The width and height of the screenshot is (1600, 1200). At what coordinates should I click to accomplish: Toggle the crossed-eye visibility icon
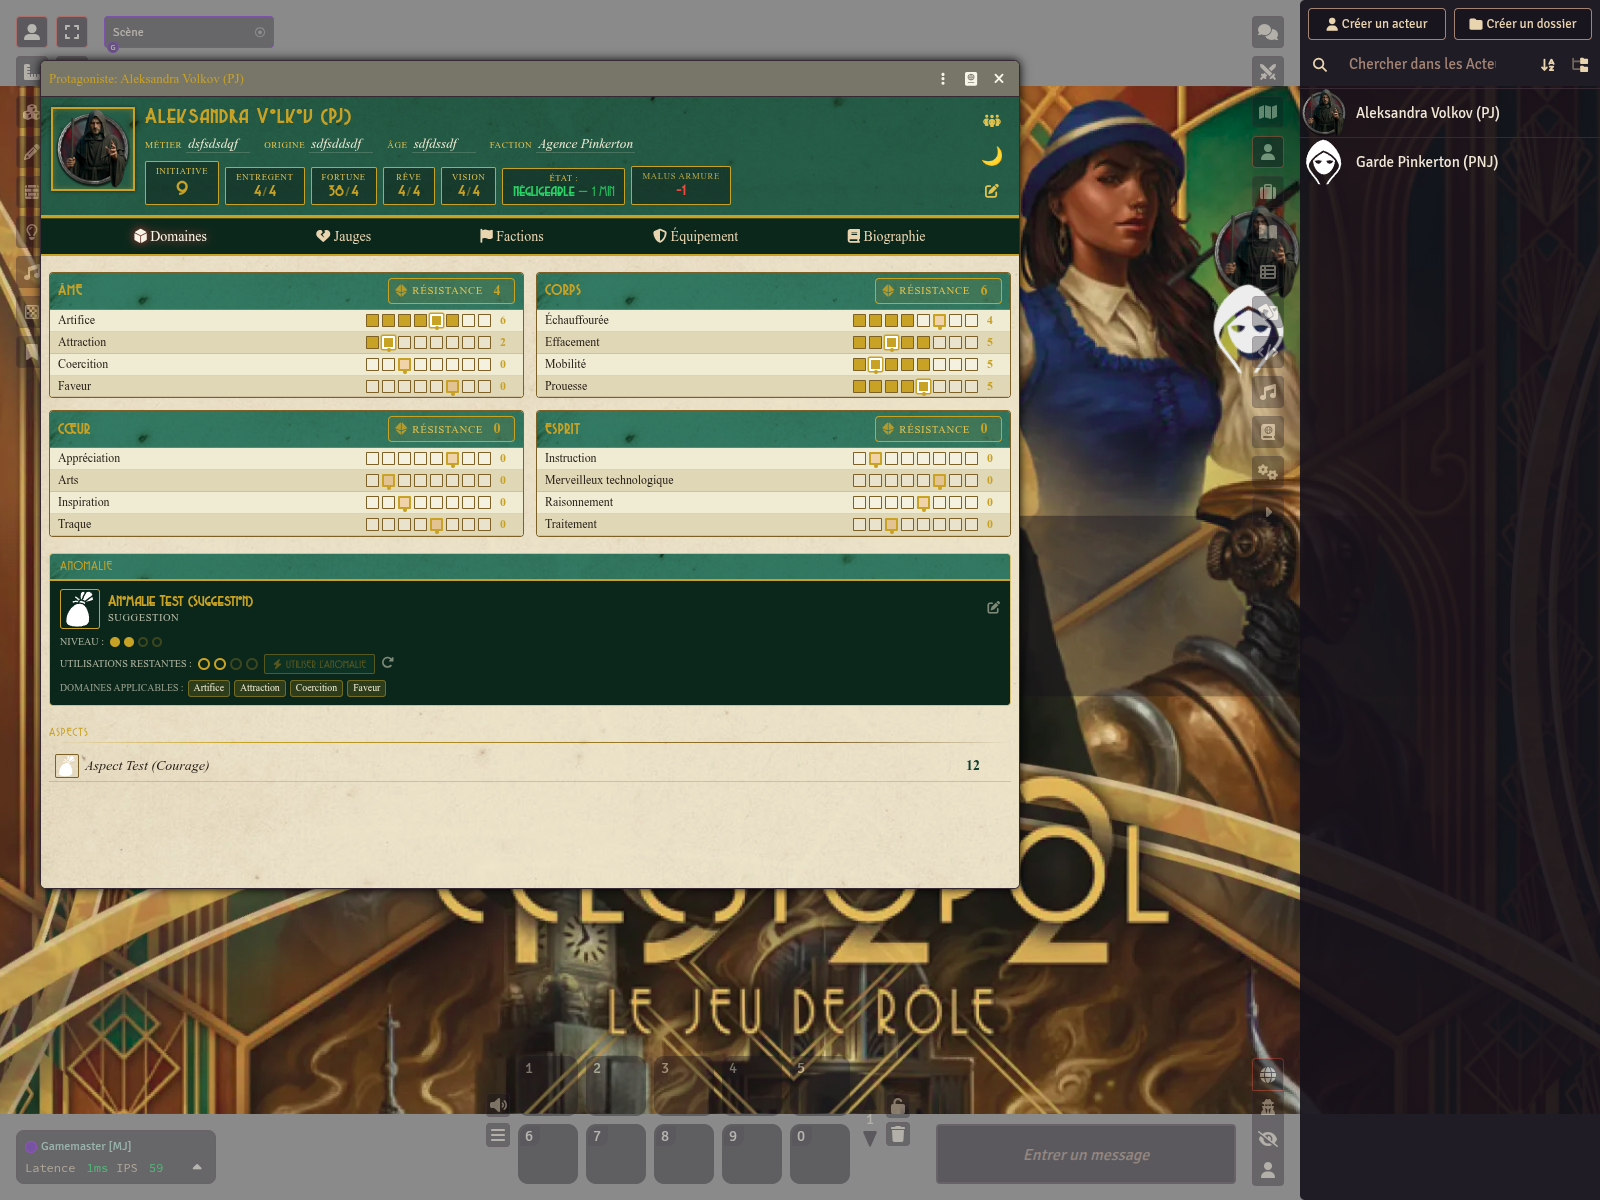tap(1268, 1139)
